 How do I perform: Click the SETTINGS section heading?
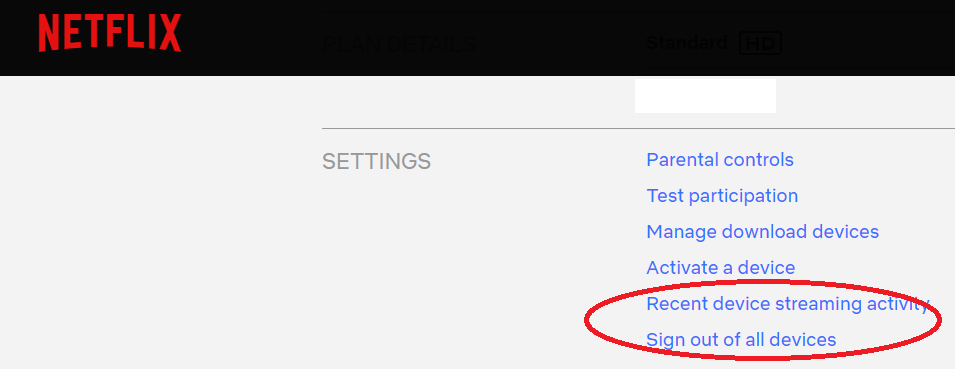[376, 161]
